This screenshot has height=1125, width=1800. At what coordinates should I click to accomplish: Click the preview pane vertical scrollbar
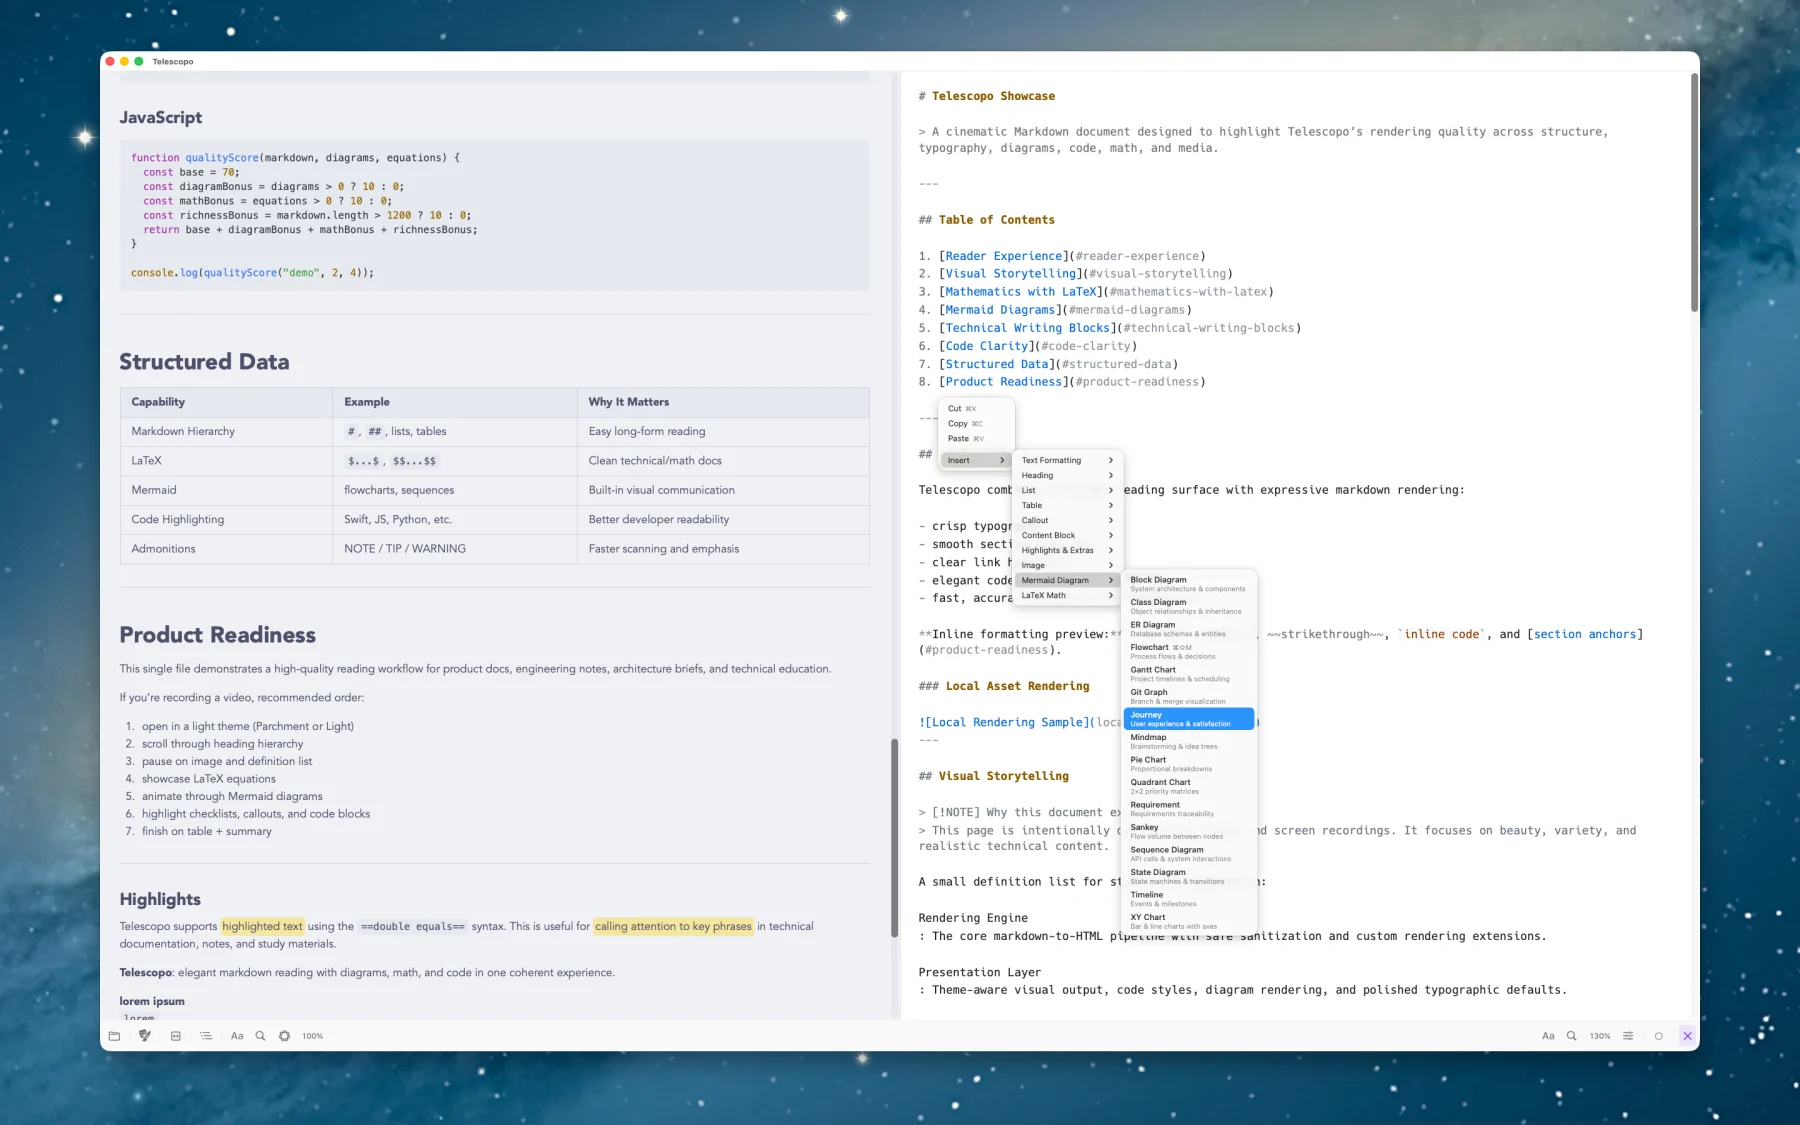point(895,838)
